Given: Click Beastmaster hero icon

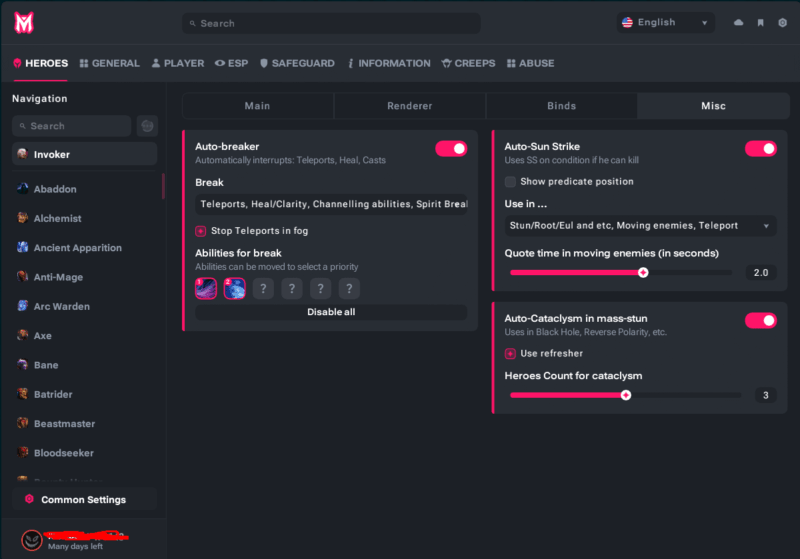Looking at the screenshot, I should pos(22,423).
